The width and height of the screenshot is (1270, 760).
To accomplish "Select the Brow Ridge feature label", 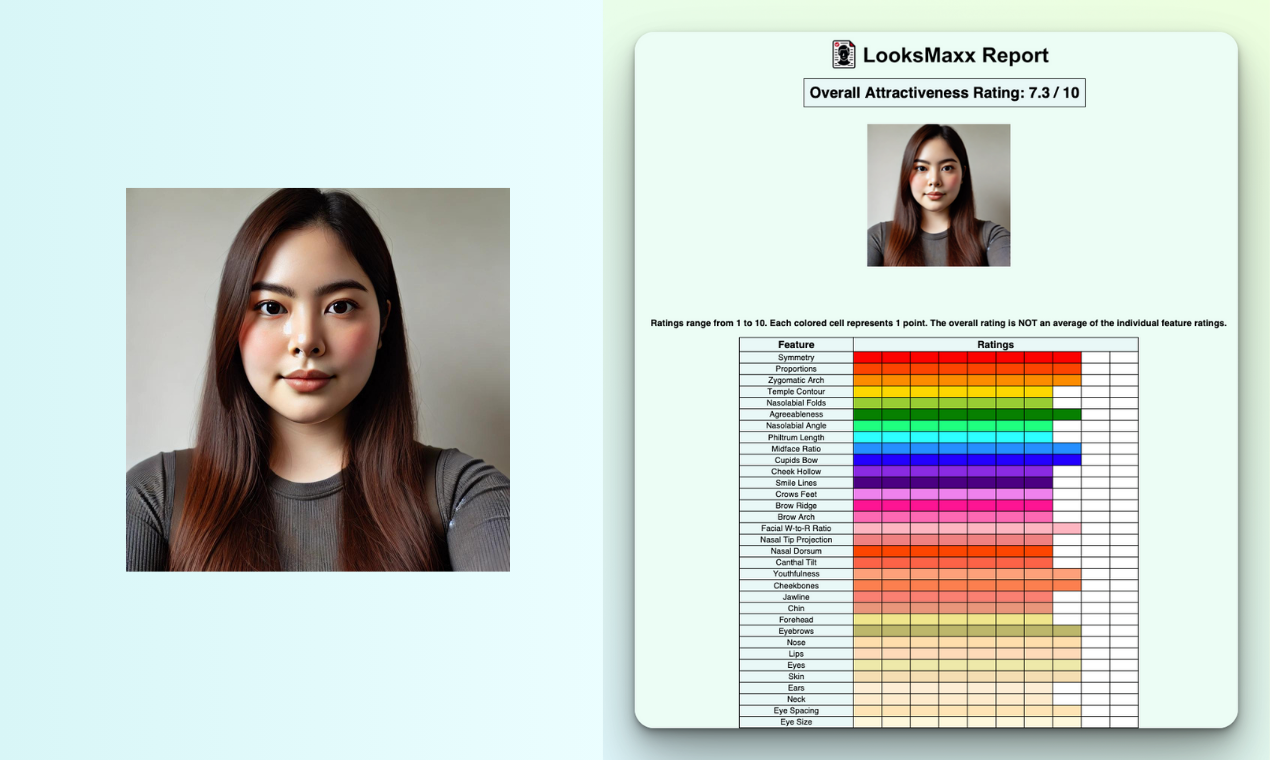I will pos(796,506).
